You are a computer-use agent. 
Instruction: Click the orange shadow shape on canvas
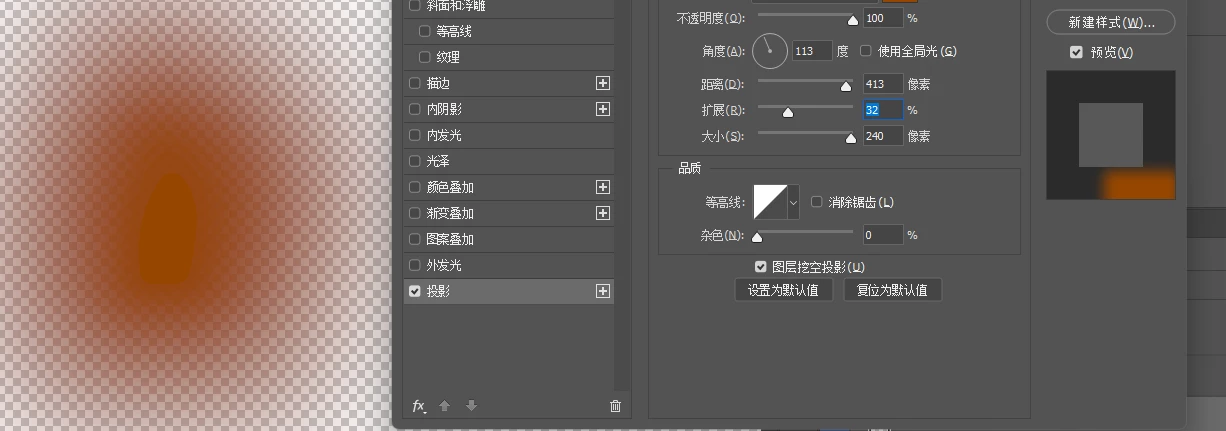coord(167,229)
